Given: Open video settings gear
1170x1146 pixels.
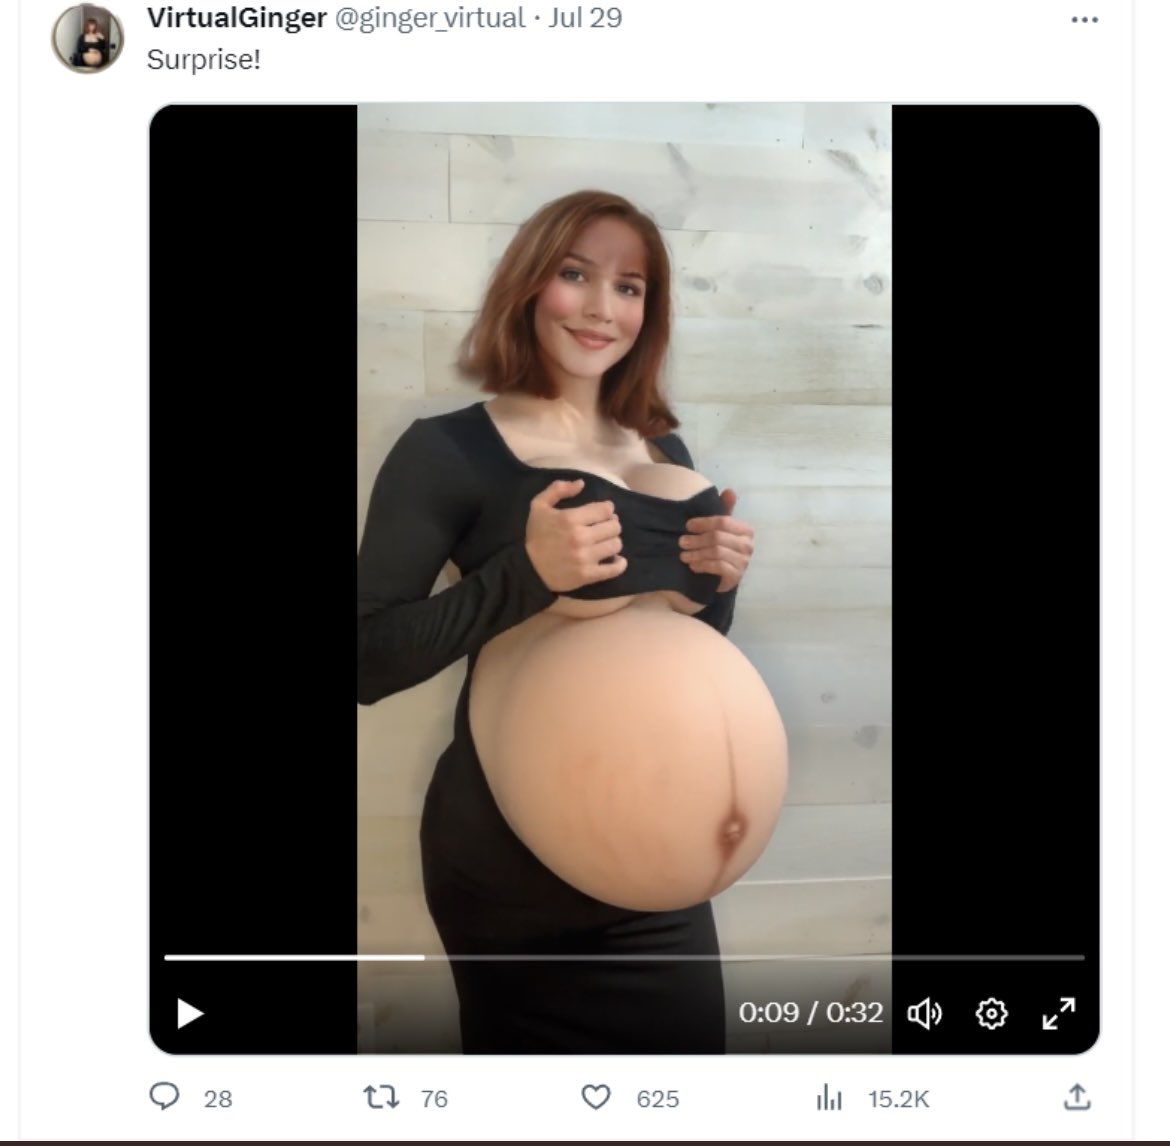Looking at the screenshot, I should [x=990, y=1014].
